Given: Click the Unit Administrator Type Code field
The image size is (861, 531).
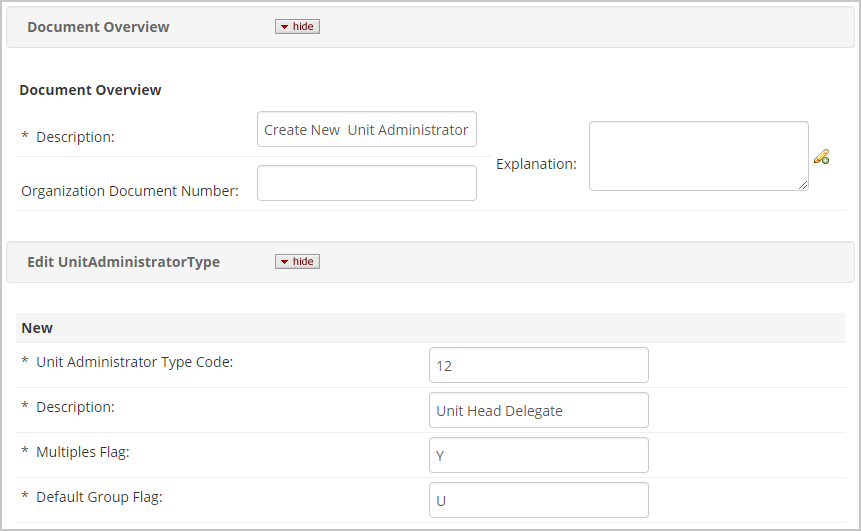Looking at the screenshot, I should tap(539, 365).
